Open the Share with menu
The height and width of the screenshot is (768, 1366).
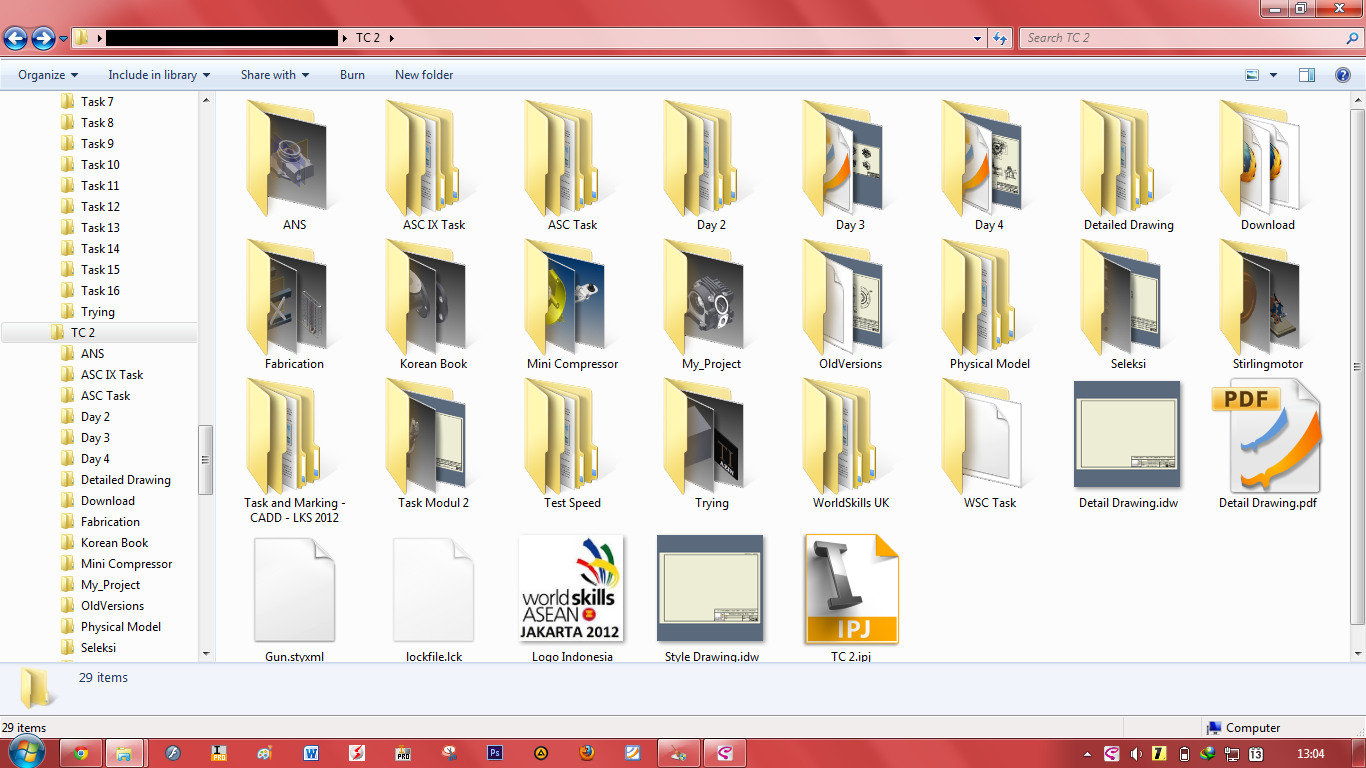pos(274,74)
